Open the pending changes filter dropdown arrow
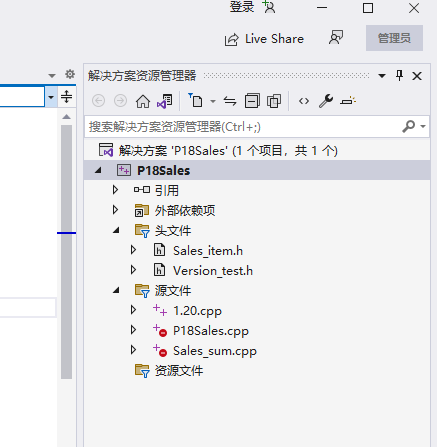Screen dimensions: 437x447 click(213, 101)
